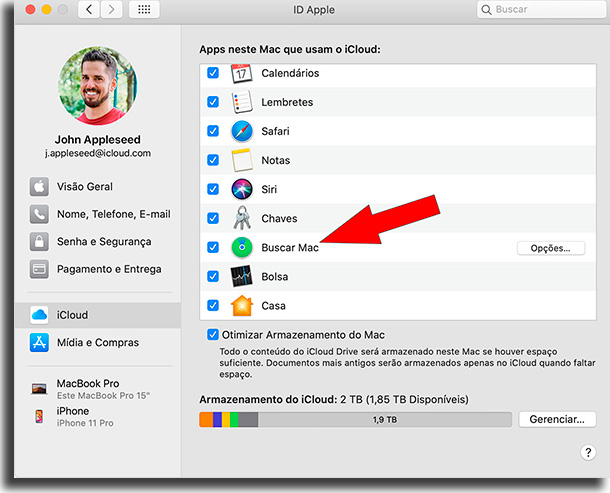This screenshot has height=493, width=610.
Task: Click the Chaves keychain icon
Action: (242, 218)
